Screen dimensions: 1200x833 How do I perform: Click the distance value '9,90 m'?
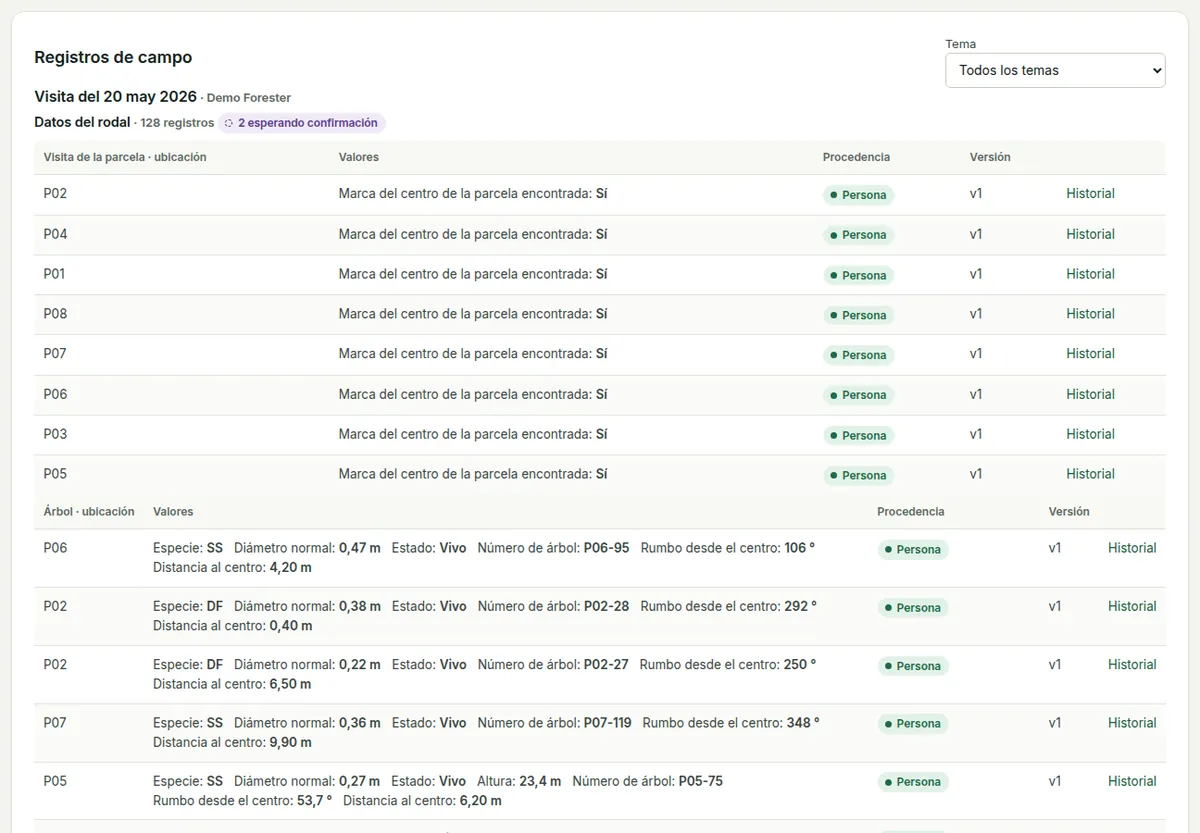pos(291,743)
